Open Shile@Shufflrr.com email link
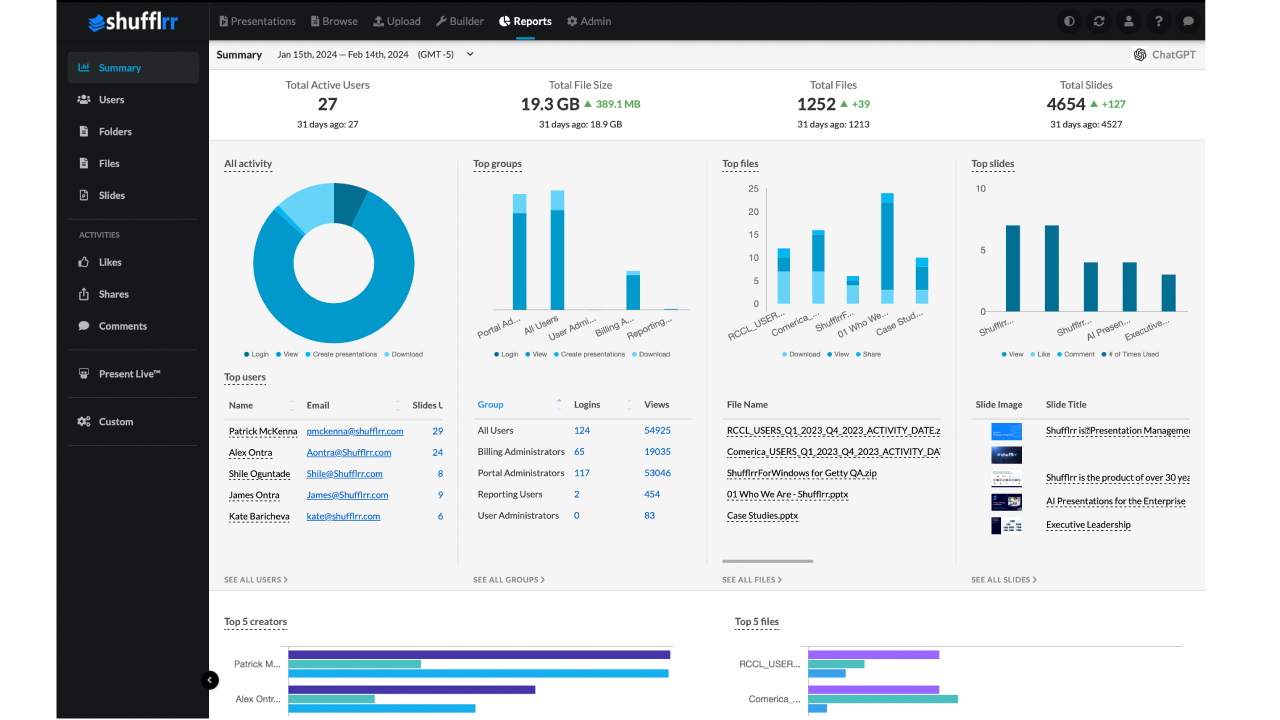This screenshot has height=720, width=1280. (345, 474)
